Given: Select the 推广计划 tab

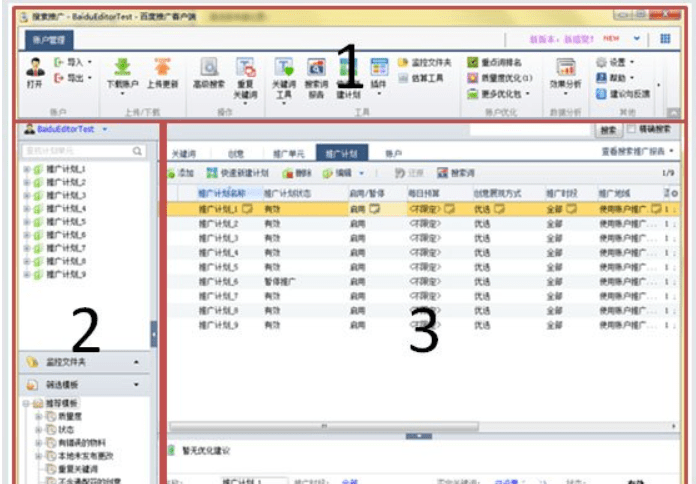Looking at the screenshot, I should (x=342, y=153).
